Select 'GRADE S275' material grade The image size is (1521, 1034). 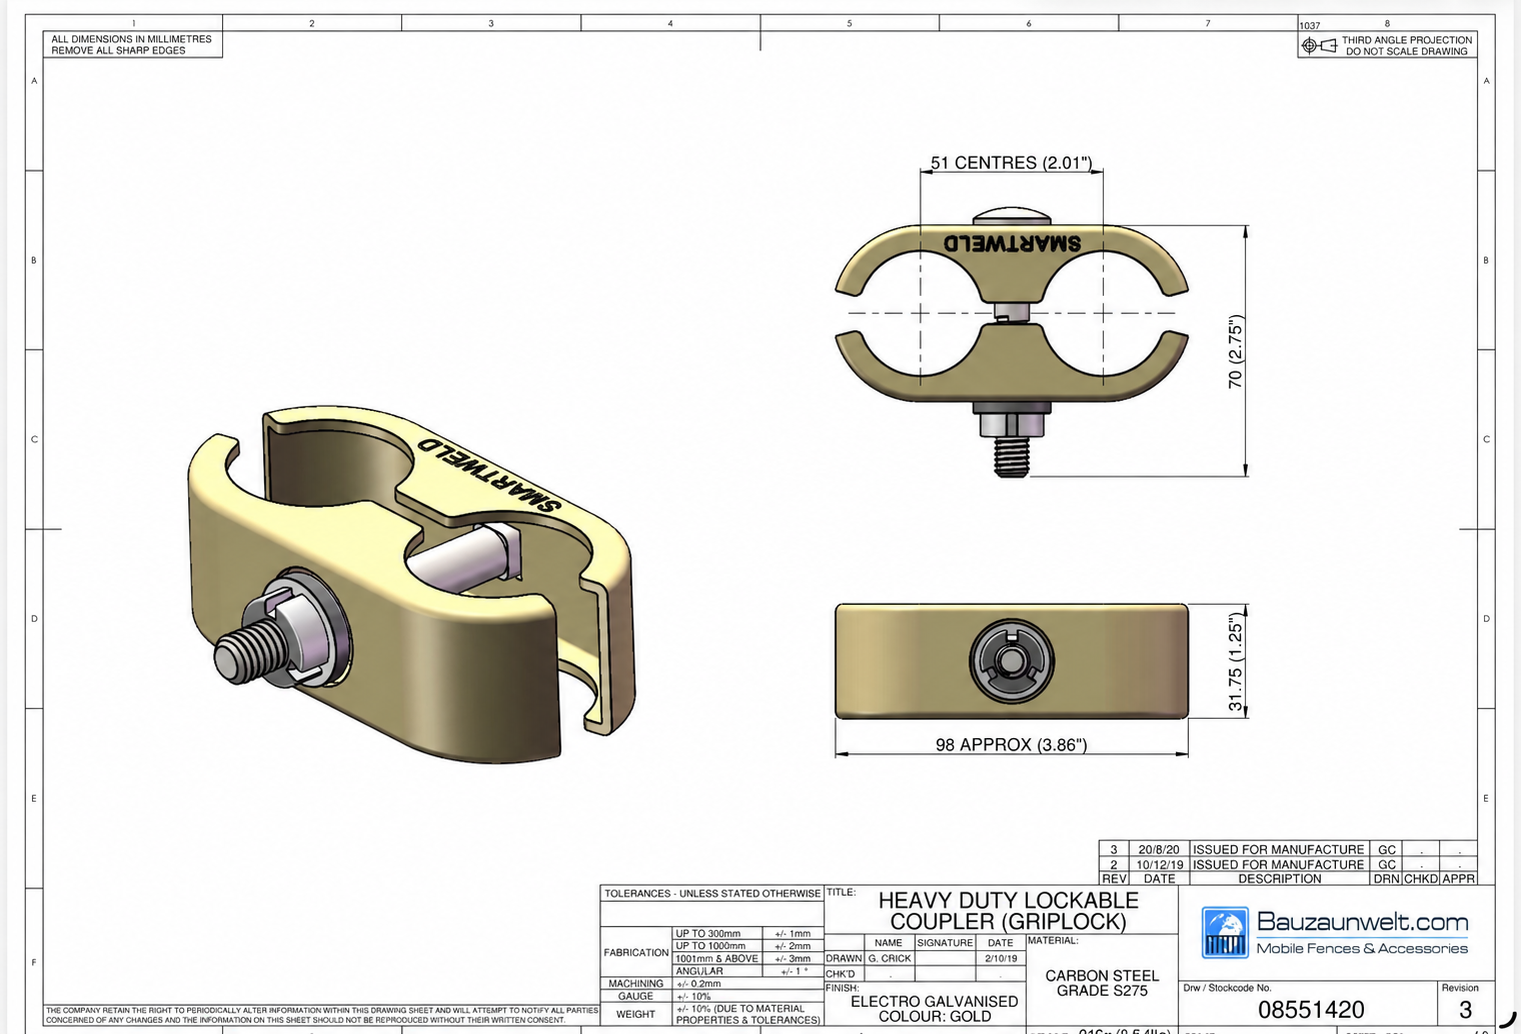tap(1102, 990)
